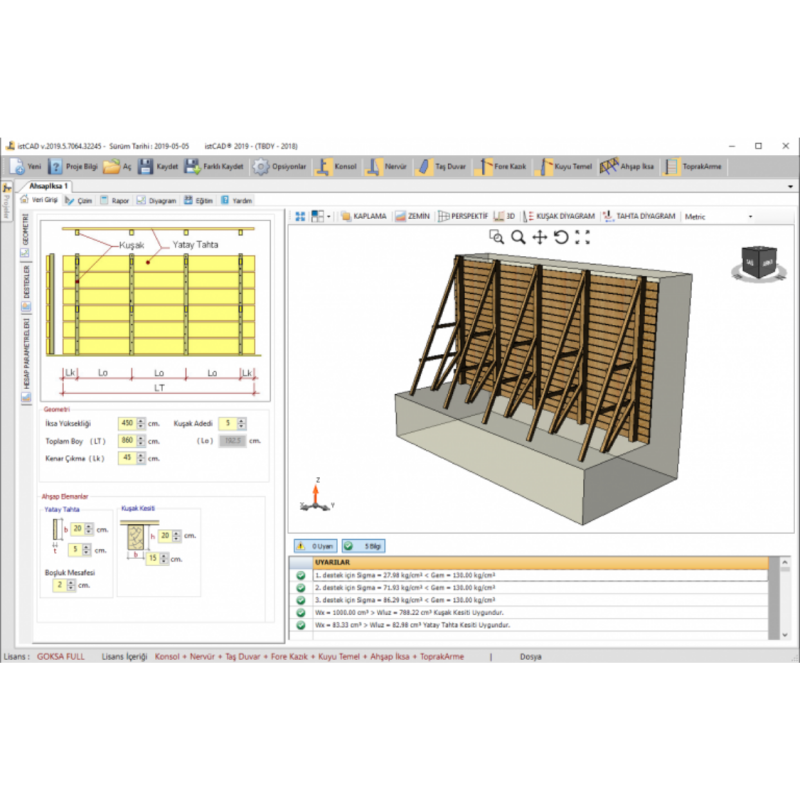Click the Toplam Boy (LT) field
This screenshot has width=800, height=800.
[x=127, y=441]
